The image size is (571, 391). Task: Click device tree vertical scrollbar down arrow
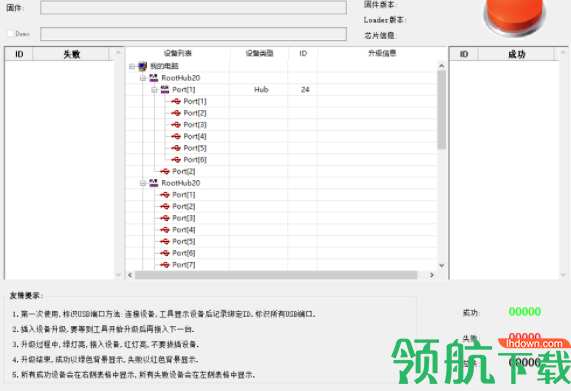pyautogui.click(x=441, y=265)
